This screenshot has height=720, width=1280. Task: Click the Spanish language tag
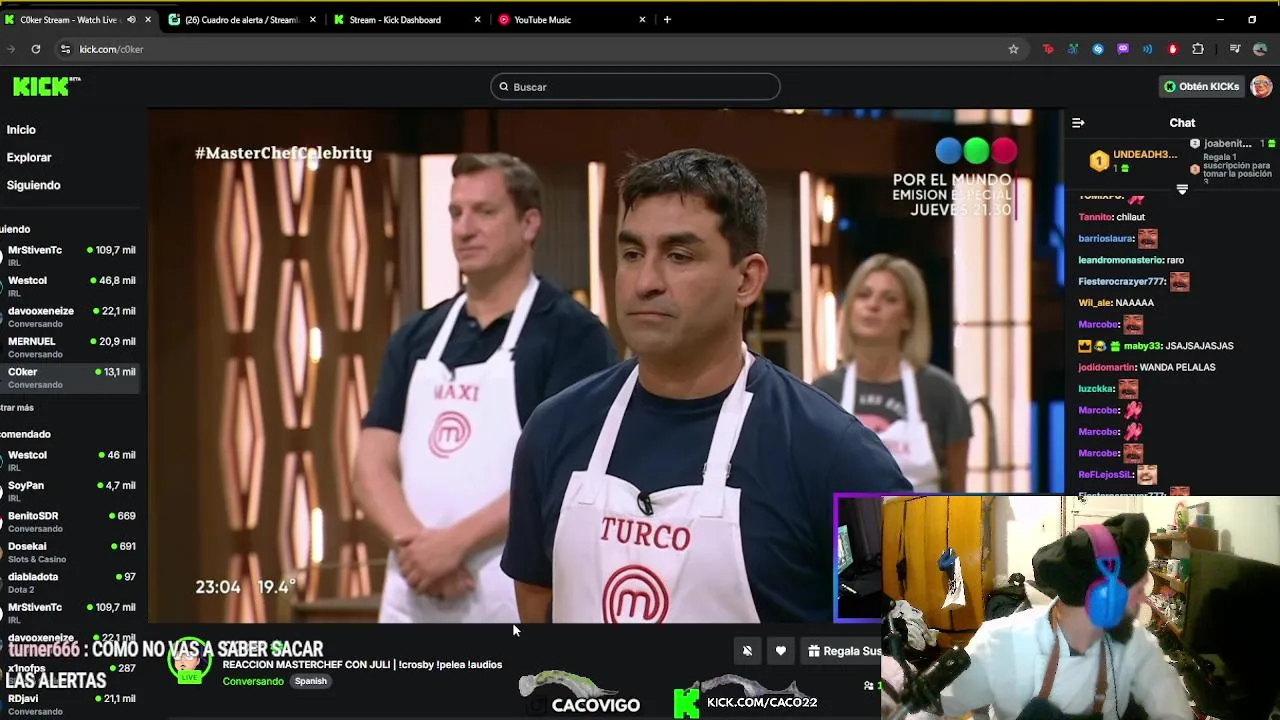coord(310,681)
